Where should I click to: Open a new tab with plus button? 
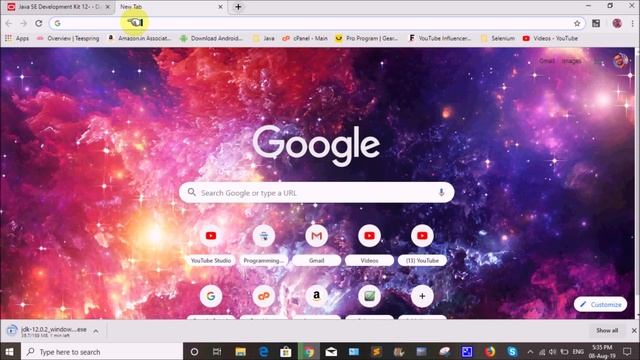pyautogui.click(x=238, y=7)
